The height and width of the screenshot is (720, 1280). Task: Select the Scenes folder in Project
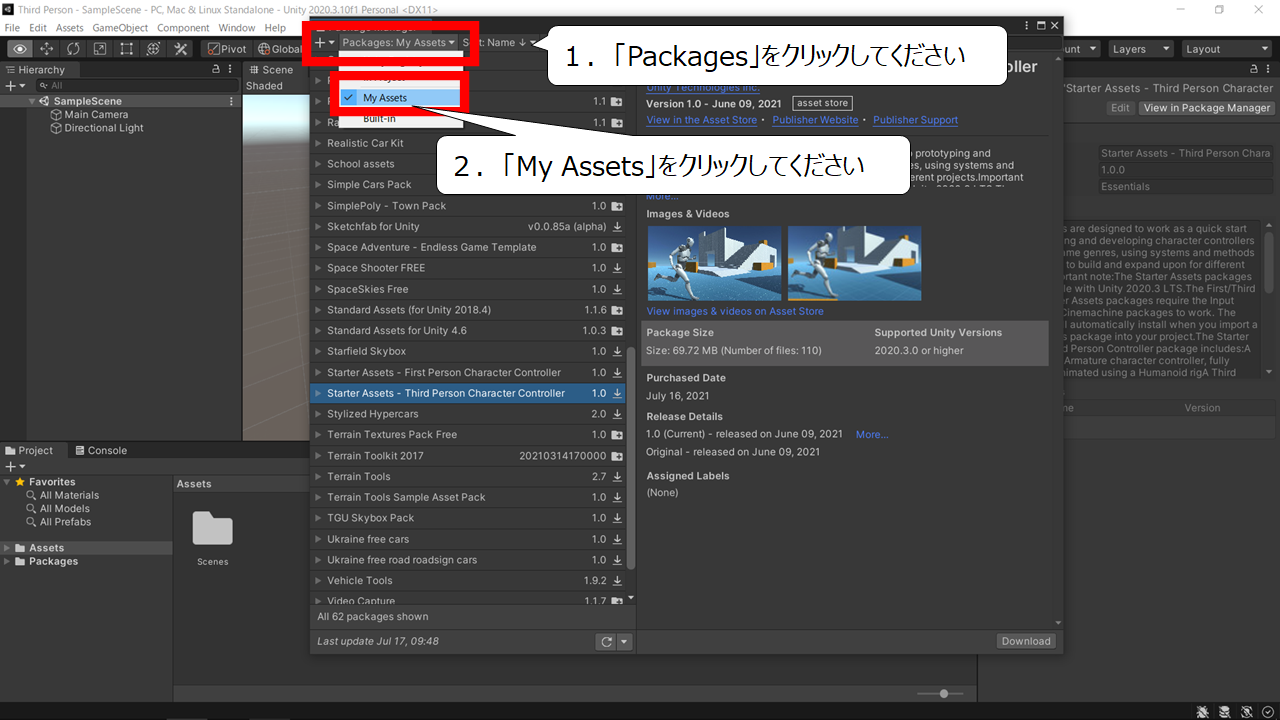click(212, 539)
